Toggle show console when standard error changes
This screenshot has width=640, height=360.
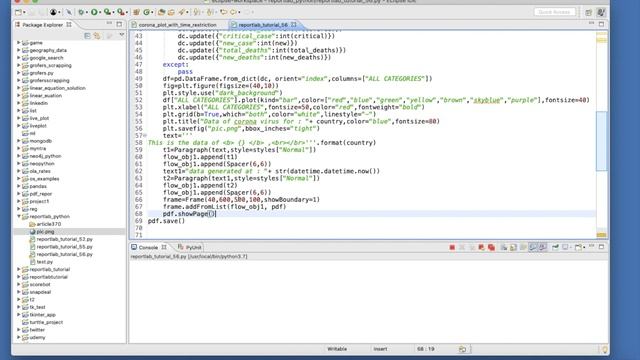point(542,247)
